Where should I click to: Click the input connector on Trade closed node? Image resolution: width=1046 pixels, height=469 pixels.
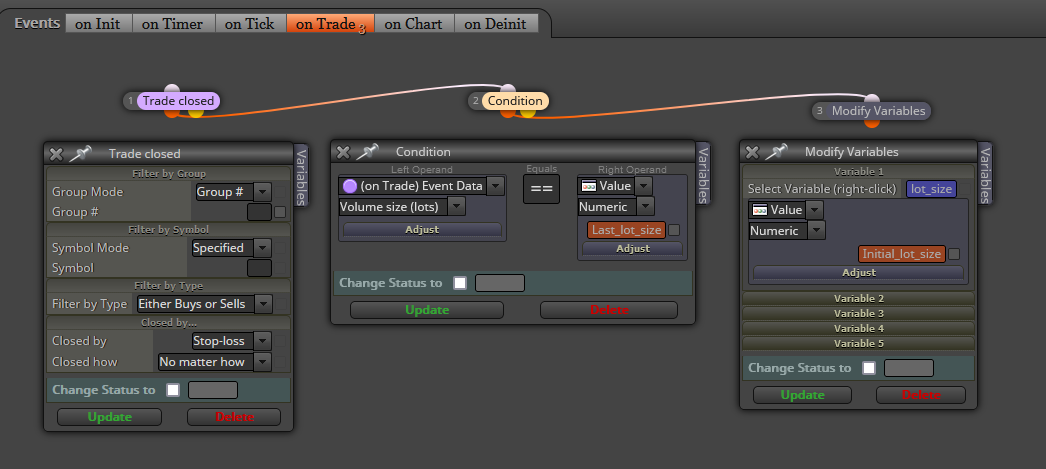[x=172, y=88]
